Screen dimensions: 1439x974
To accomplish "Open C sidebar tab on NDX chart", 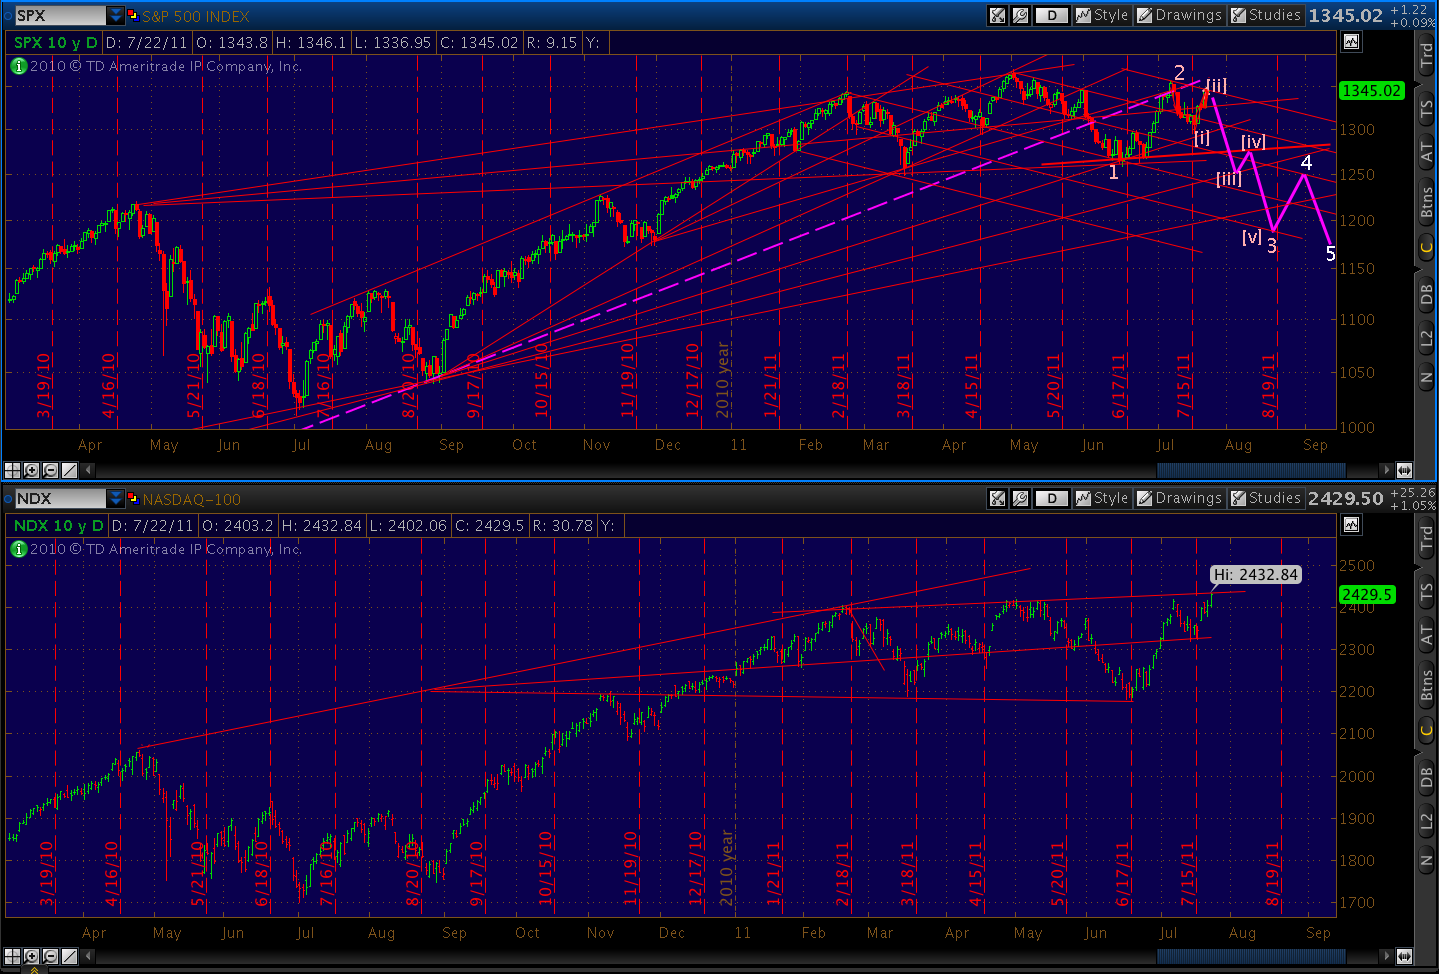I will pyautogui.click(x=1427, y=730).
